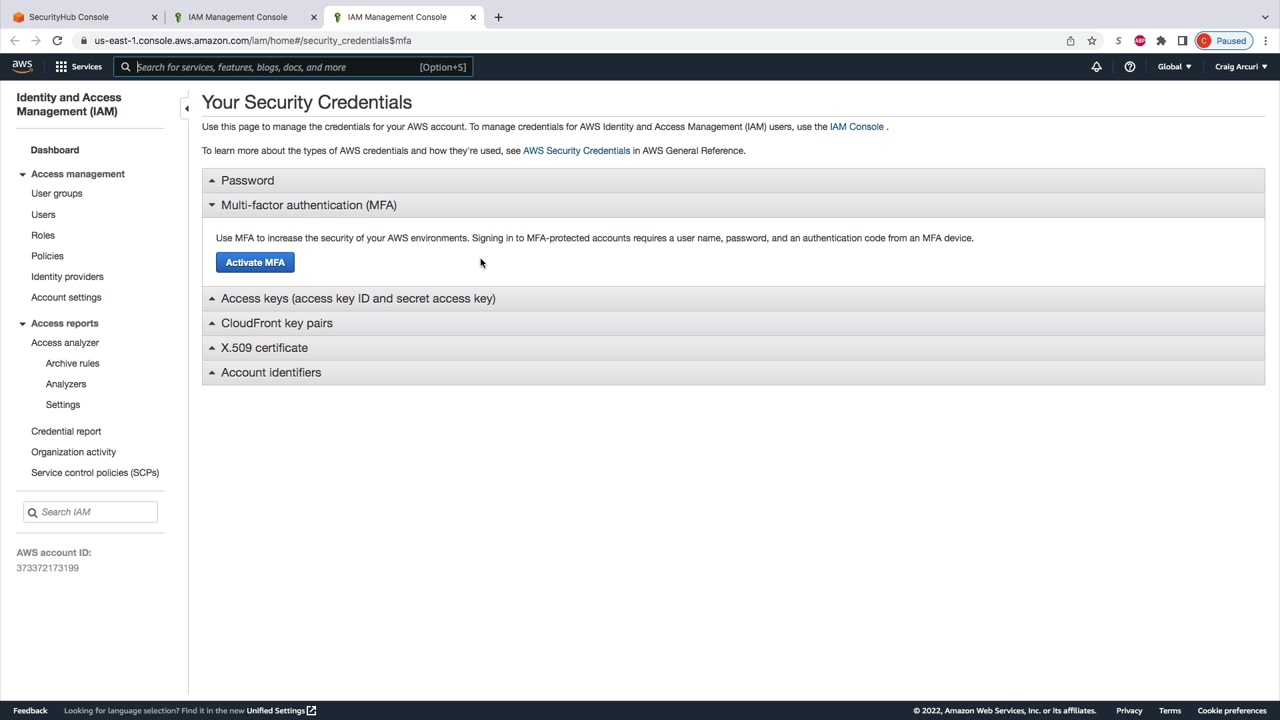Viewport: 1280px width, 720px height.
Task: Bookmark this page with the star icon
Action: pos(1092,41)
